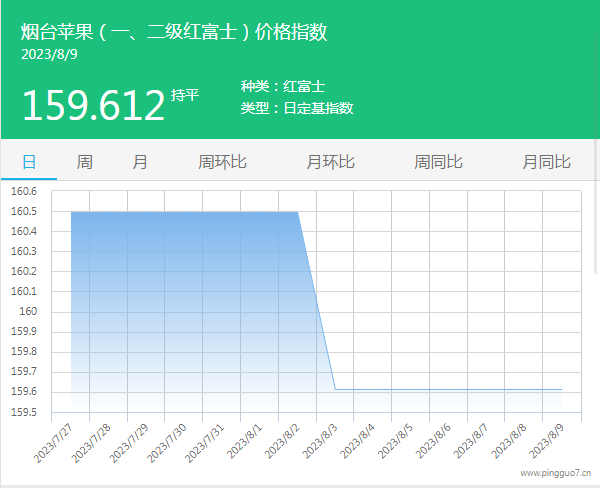
Task: Switch to the 周环比 tab
Action: click(222, 162)
